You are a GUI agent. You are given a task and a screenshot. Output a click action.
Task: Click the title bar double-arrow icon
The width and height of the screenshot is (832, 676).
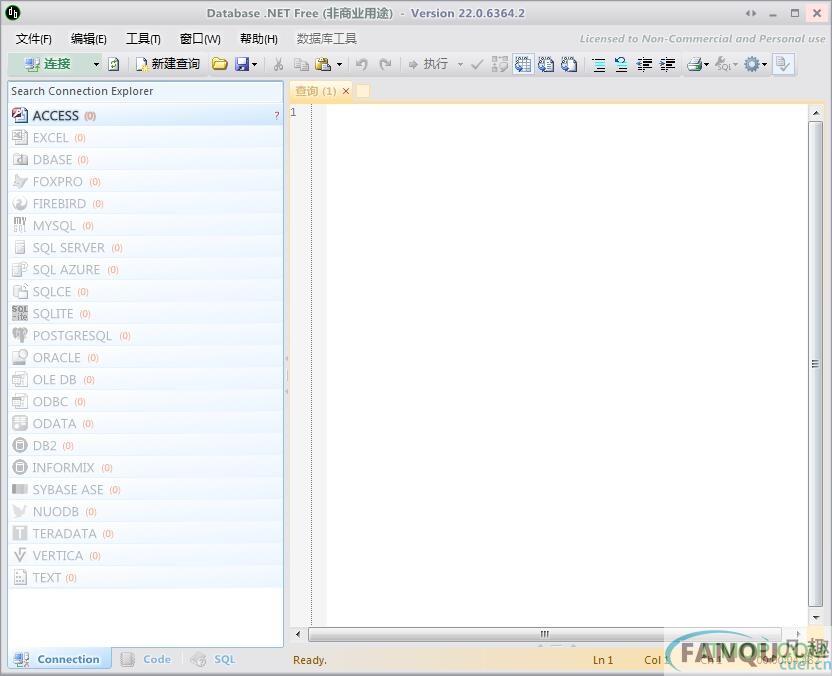(751, 13)
